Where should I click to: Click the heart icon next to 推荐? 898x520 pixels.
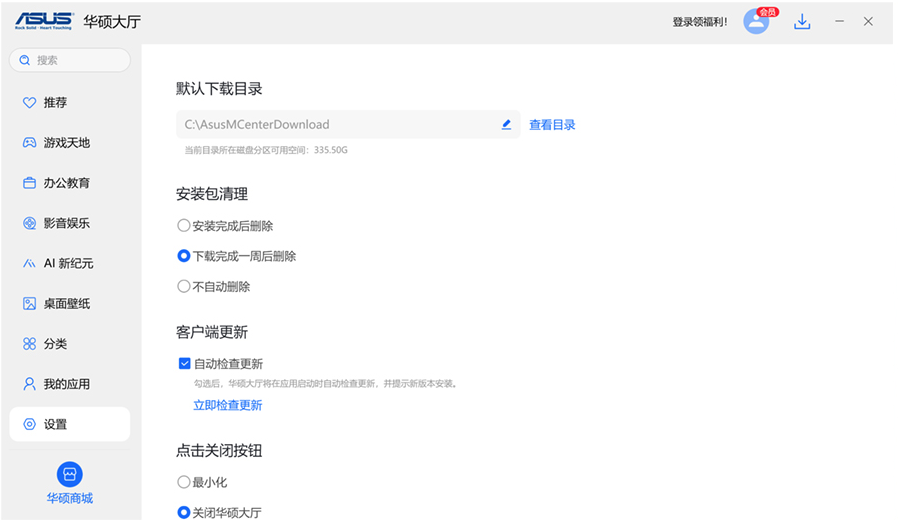(x=29, y=103)
